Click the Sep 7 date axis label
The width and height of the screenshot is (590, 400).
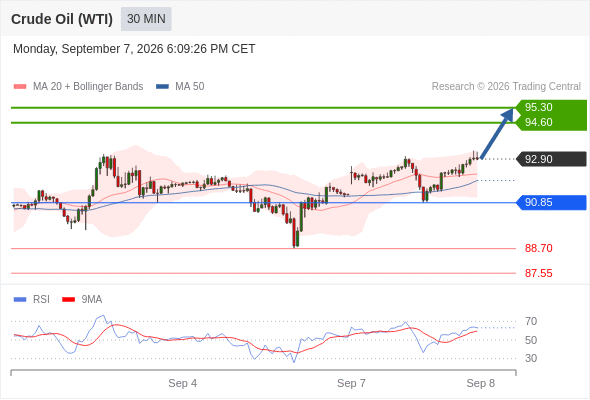pyautogui.click(x=351, y=383)
